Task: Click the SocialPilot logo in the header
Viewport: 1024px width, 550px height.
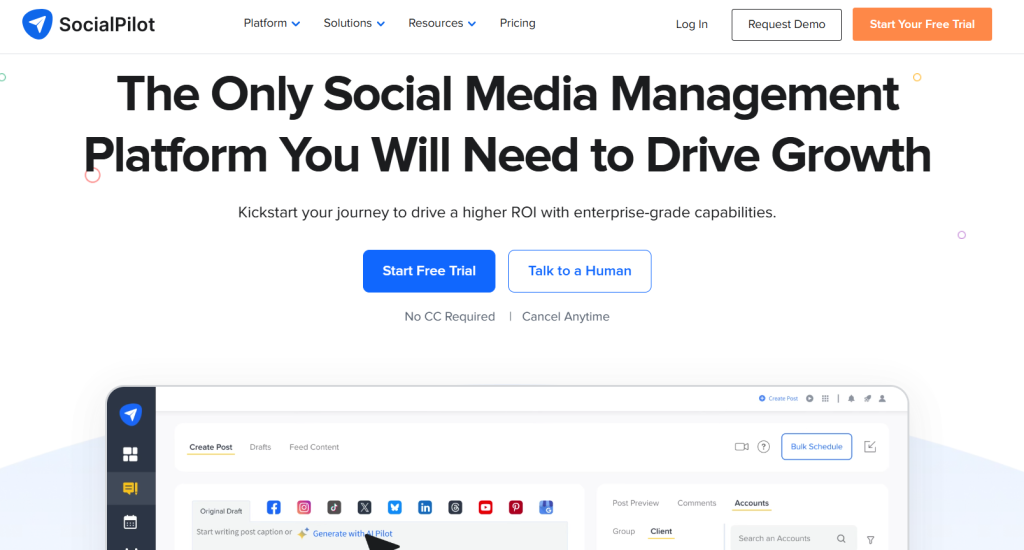Action: pos(89,24)
